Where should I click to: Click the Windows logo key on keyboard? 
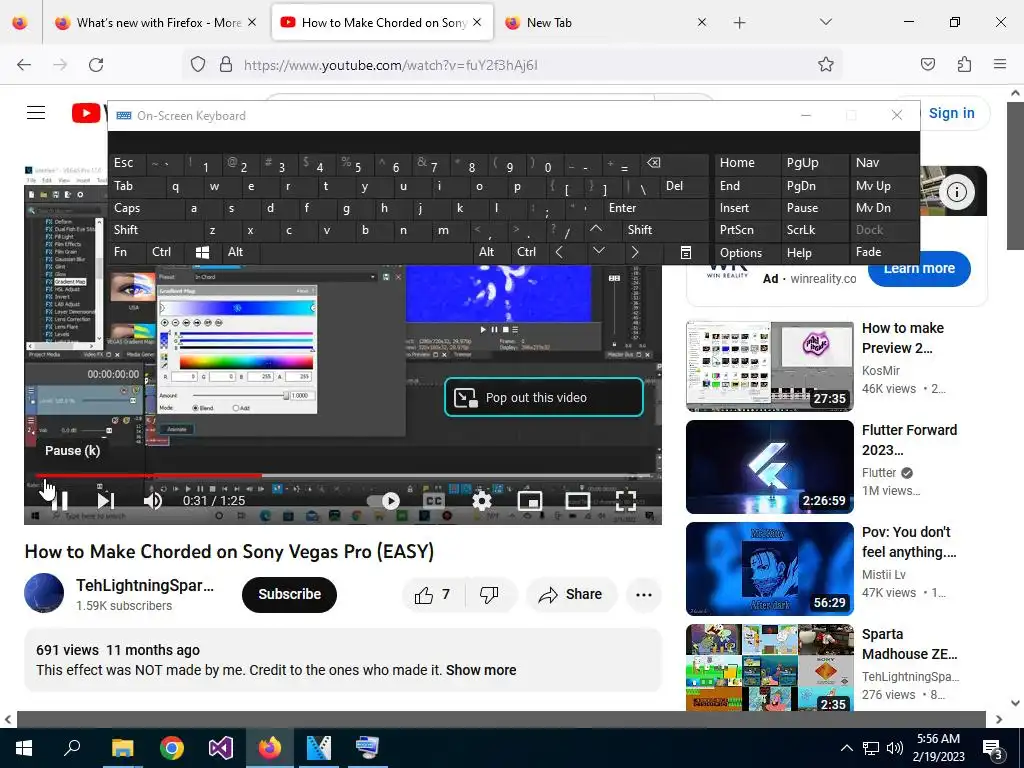coord(203,252)
